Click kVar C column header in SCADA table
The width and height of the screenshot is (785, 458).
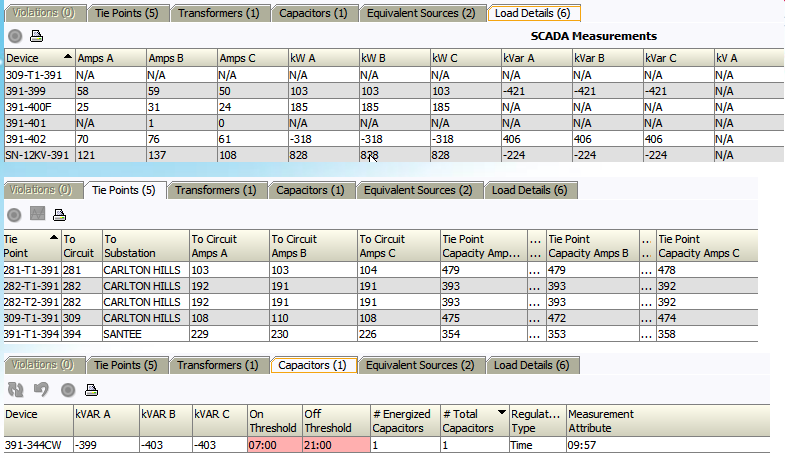coord(678,58)
